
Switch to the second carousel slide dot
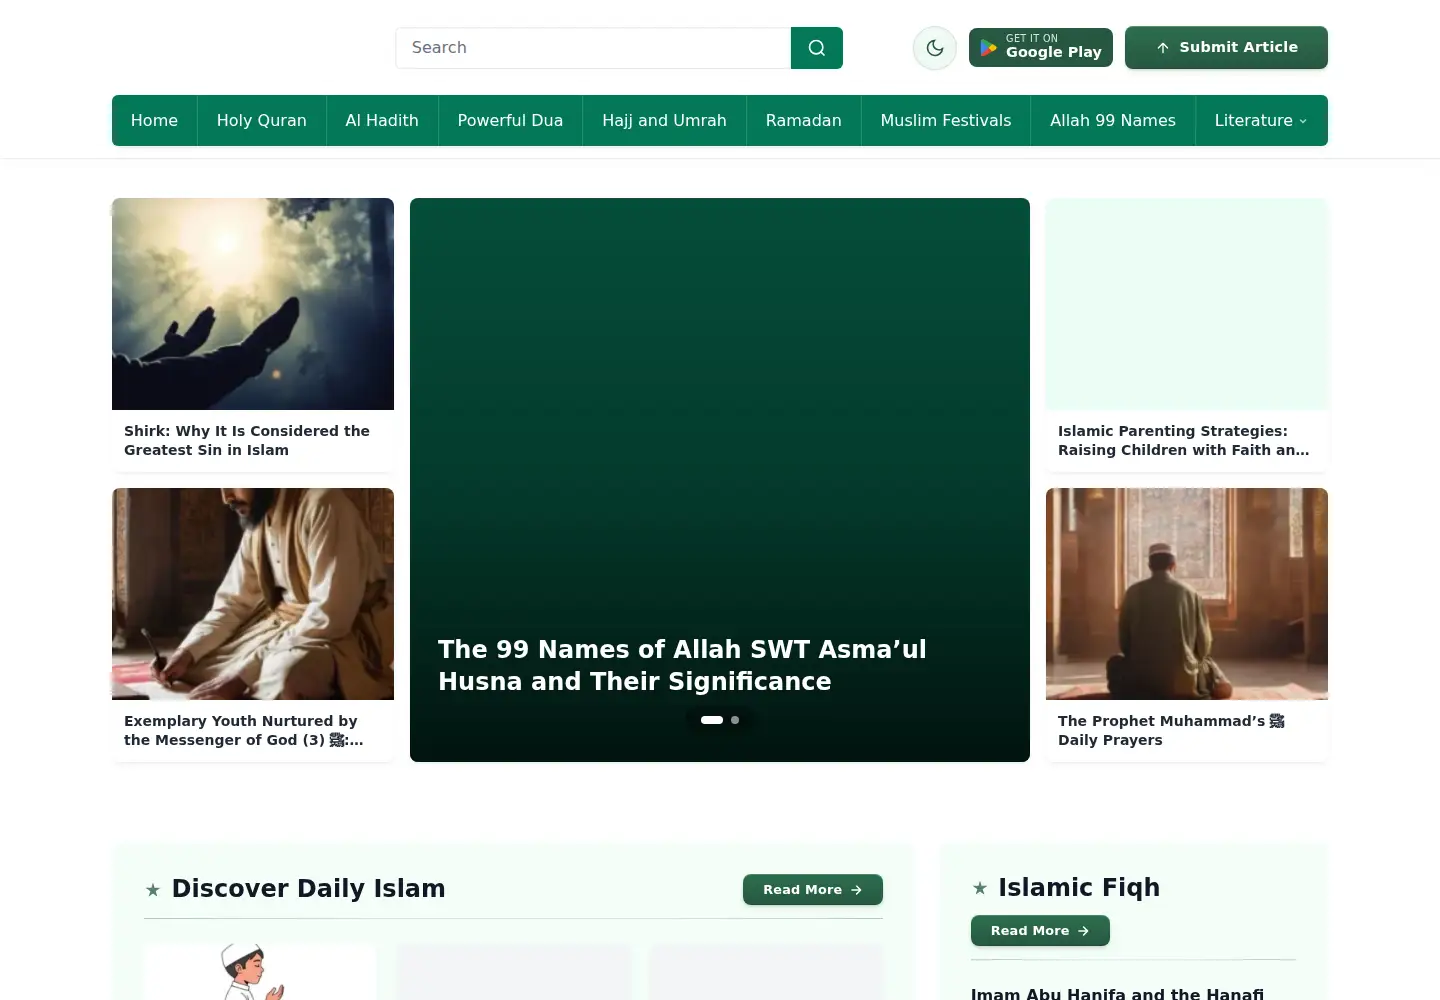pos(735,720)
